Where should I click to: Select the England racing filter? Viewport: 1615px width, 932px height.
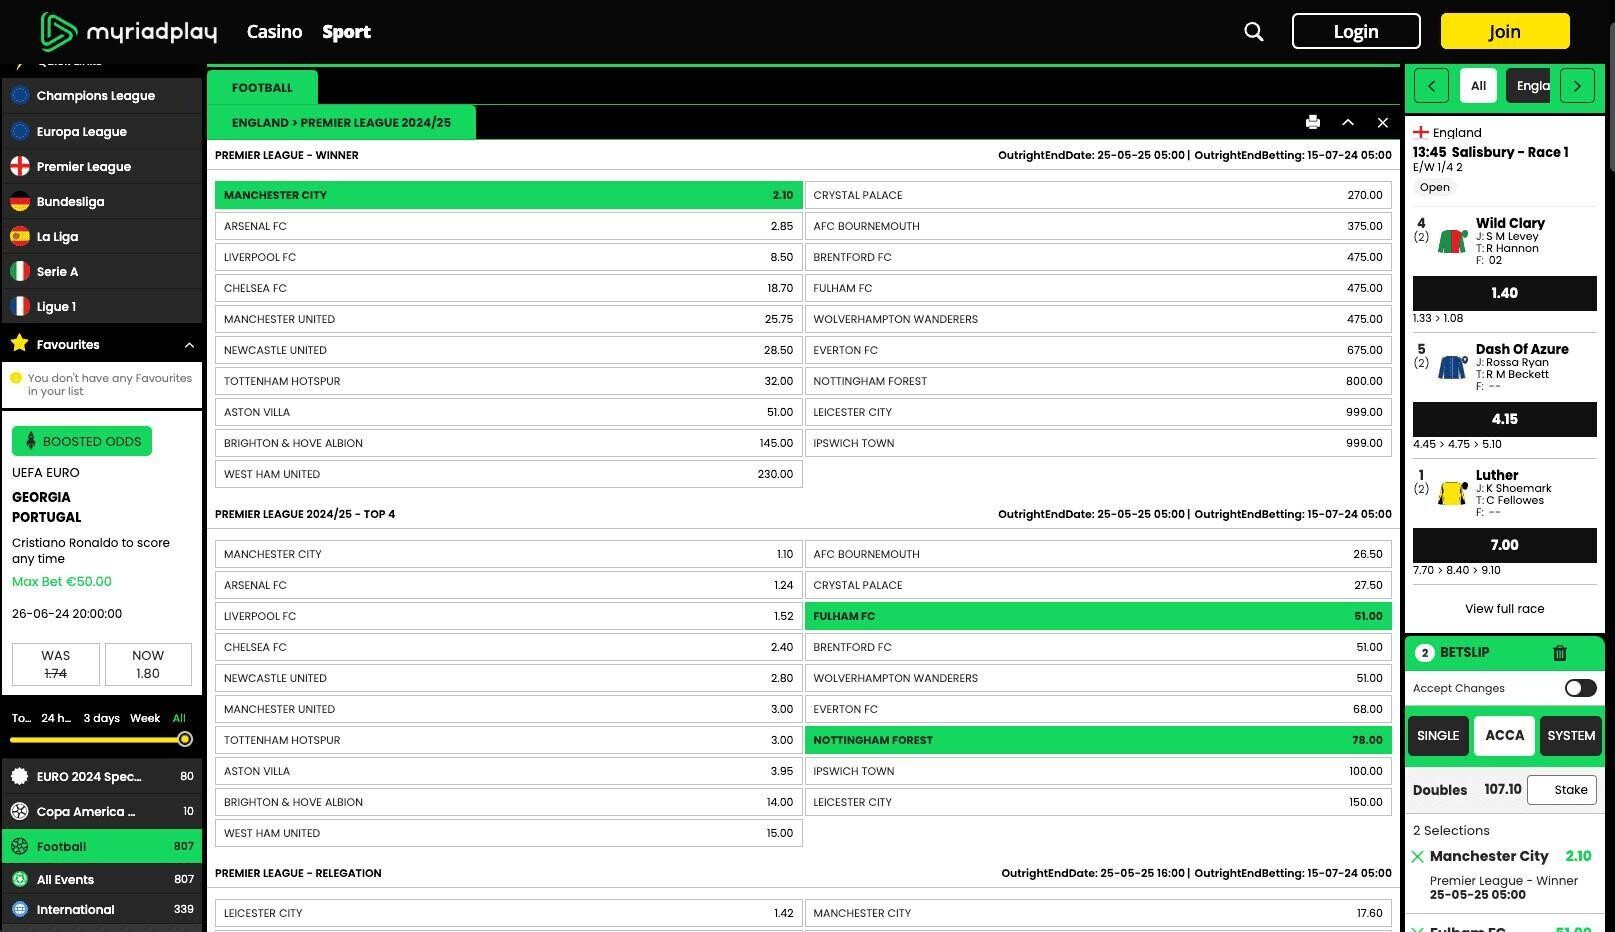1528,86
